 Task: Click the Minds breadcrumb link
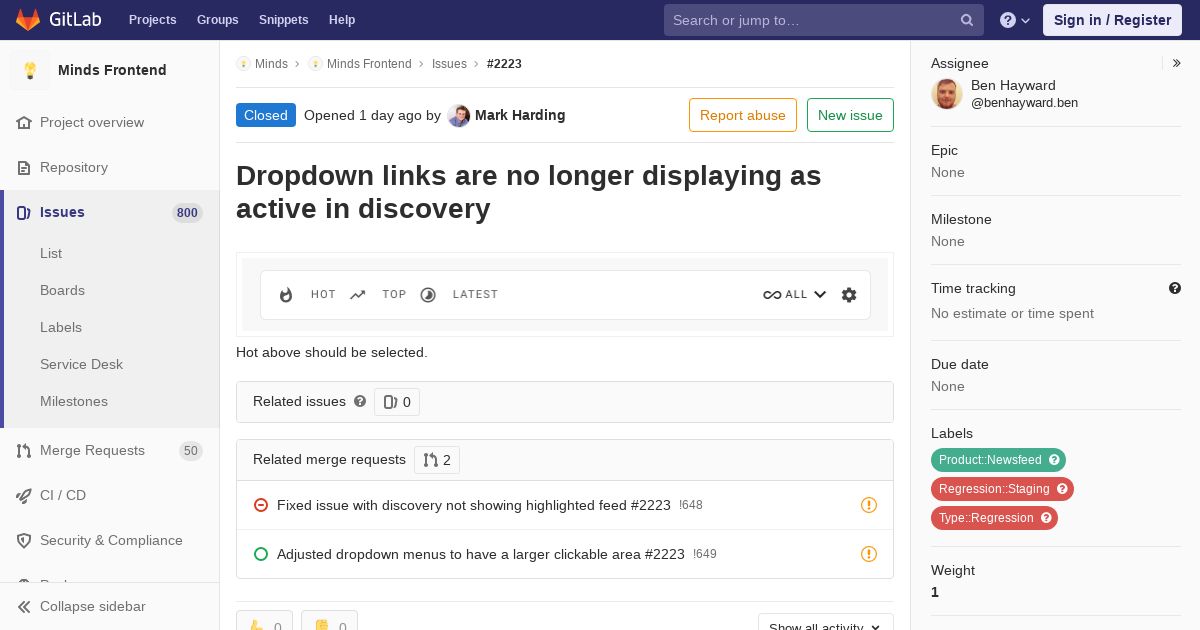(271, 64)
